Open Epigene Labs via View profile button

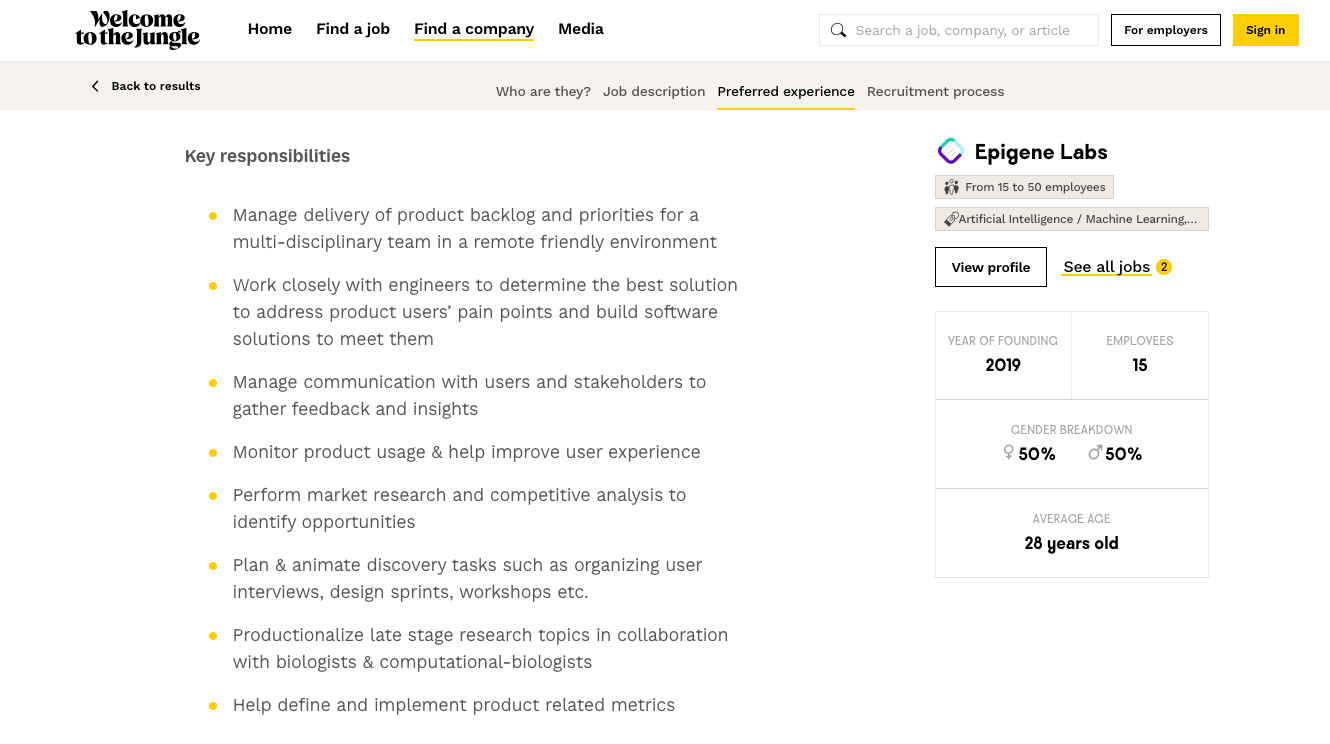[x=991, y=267]
